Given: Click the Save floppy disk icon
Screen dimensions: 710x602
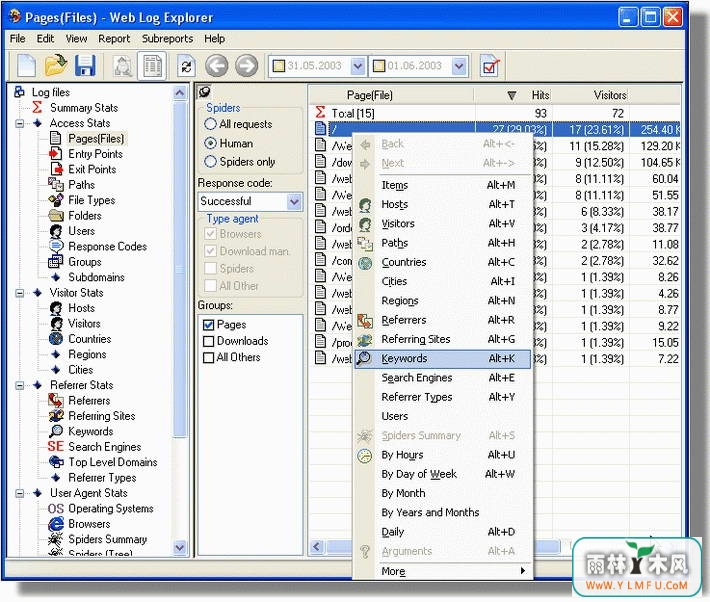Looking at the screenshot, I should [85, 66].
